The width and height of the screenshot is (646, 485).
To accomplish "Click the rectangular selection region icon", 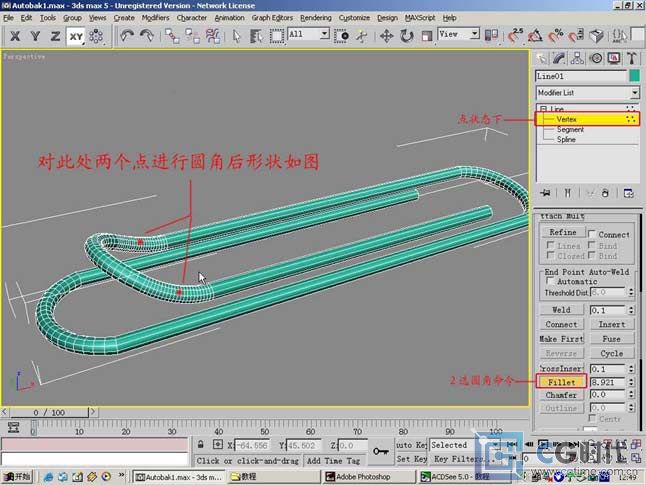I will [x=276, y=36].
